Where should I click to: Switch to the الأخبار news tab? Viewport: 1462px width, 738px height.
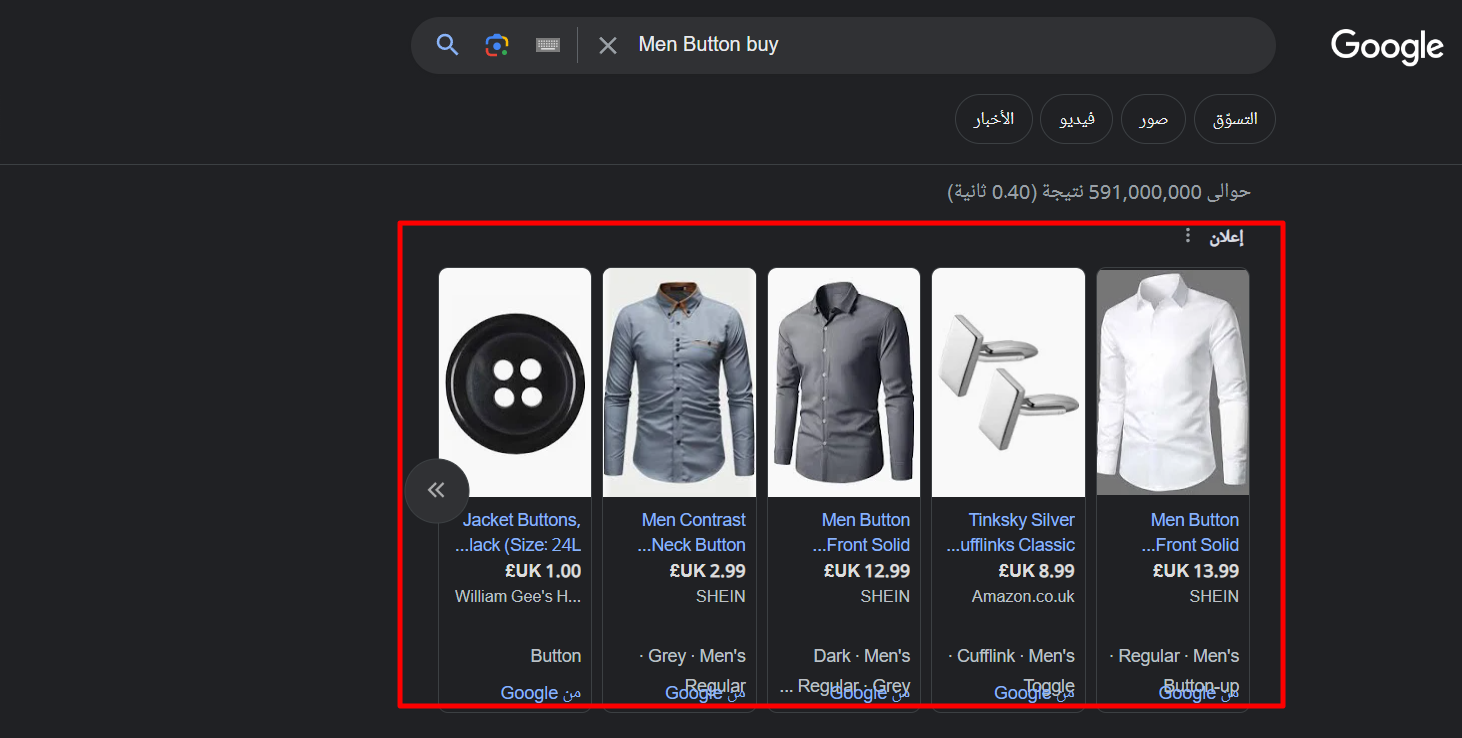(x=994, y=119)
